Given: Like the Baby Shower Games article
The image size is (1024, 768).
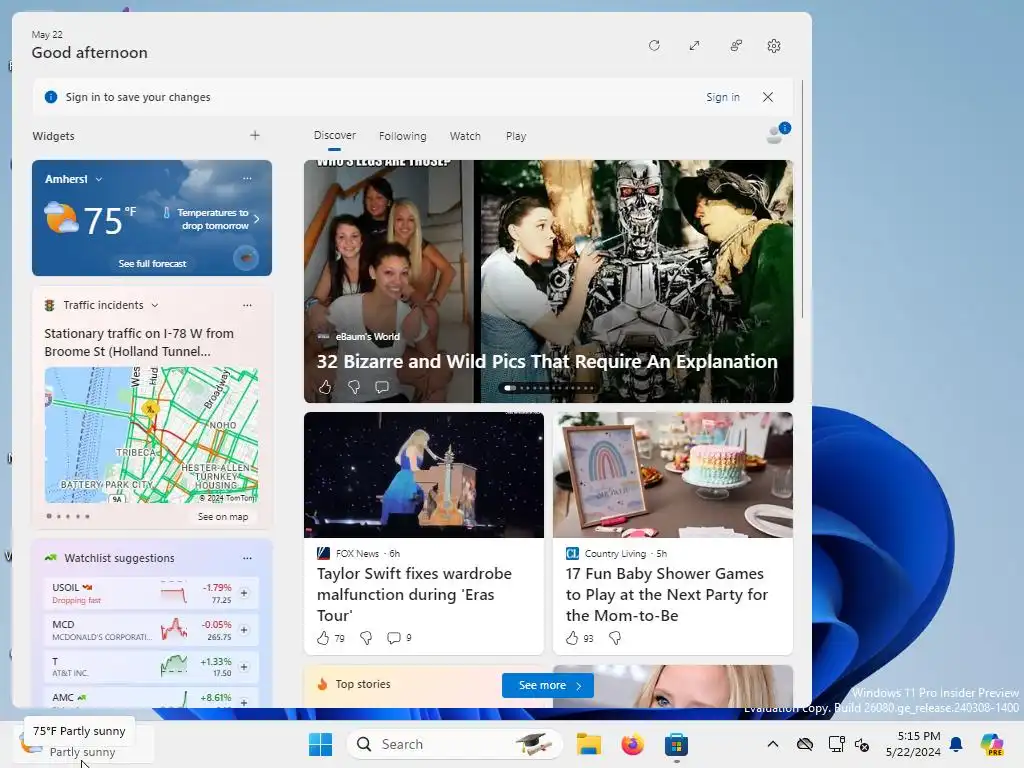Looking at the screenshot, I should click(x=572, y=638).
